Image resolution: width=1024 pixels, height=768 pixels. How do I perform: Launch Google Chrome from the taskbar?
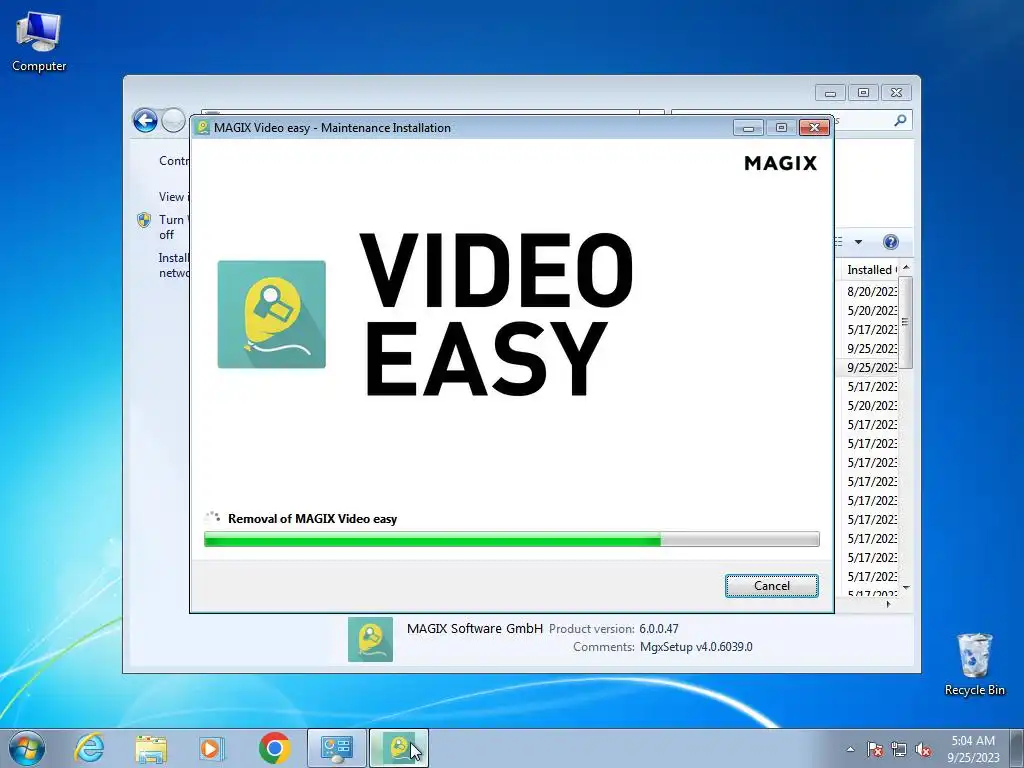pos(274,748)
